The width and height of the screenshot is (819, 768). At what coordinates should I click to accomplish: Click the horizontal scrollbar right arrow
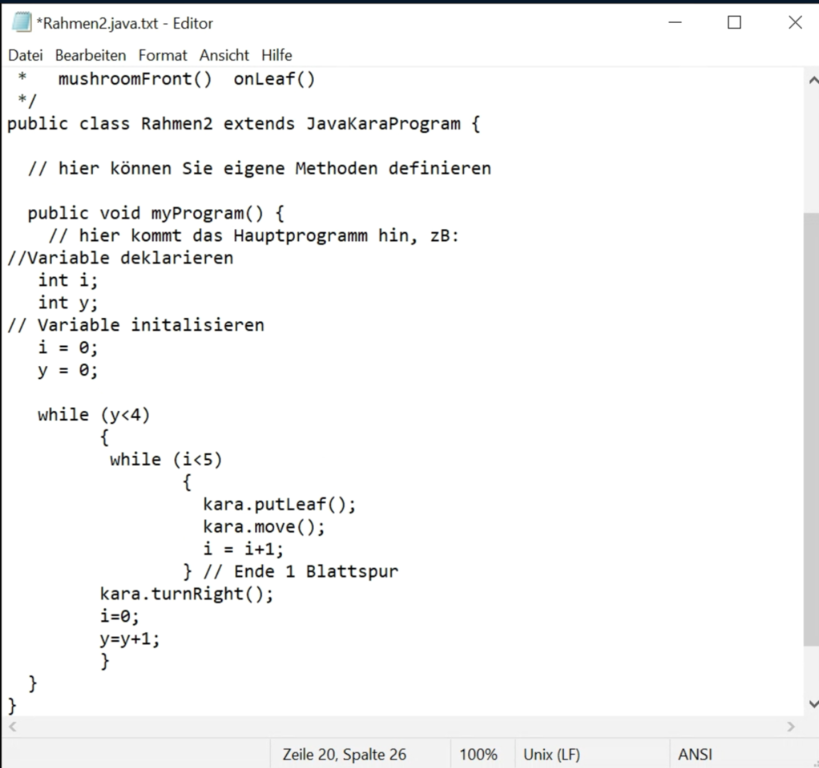[791, 727]
